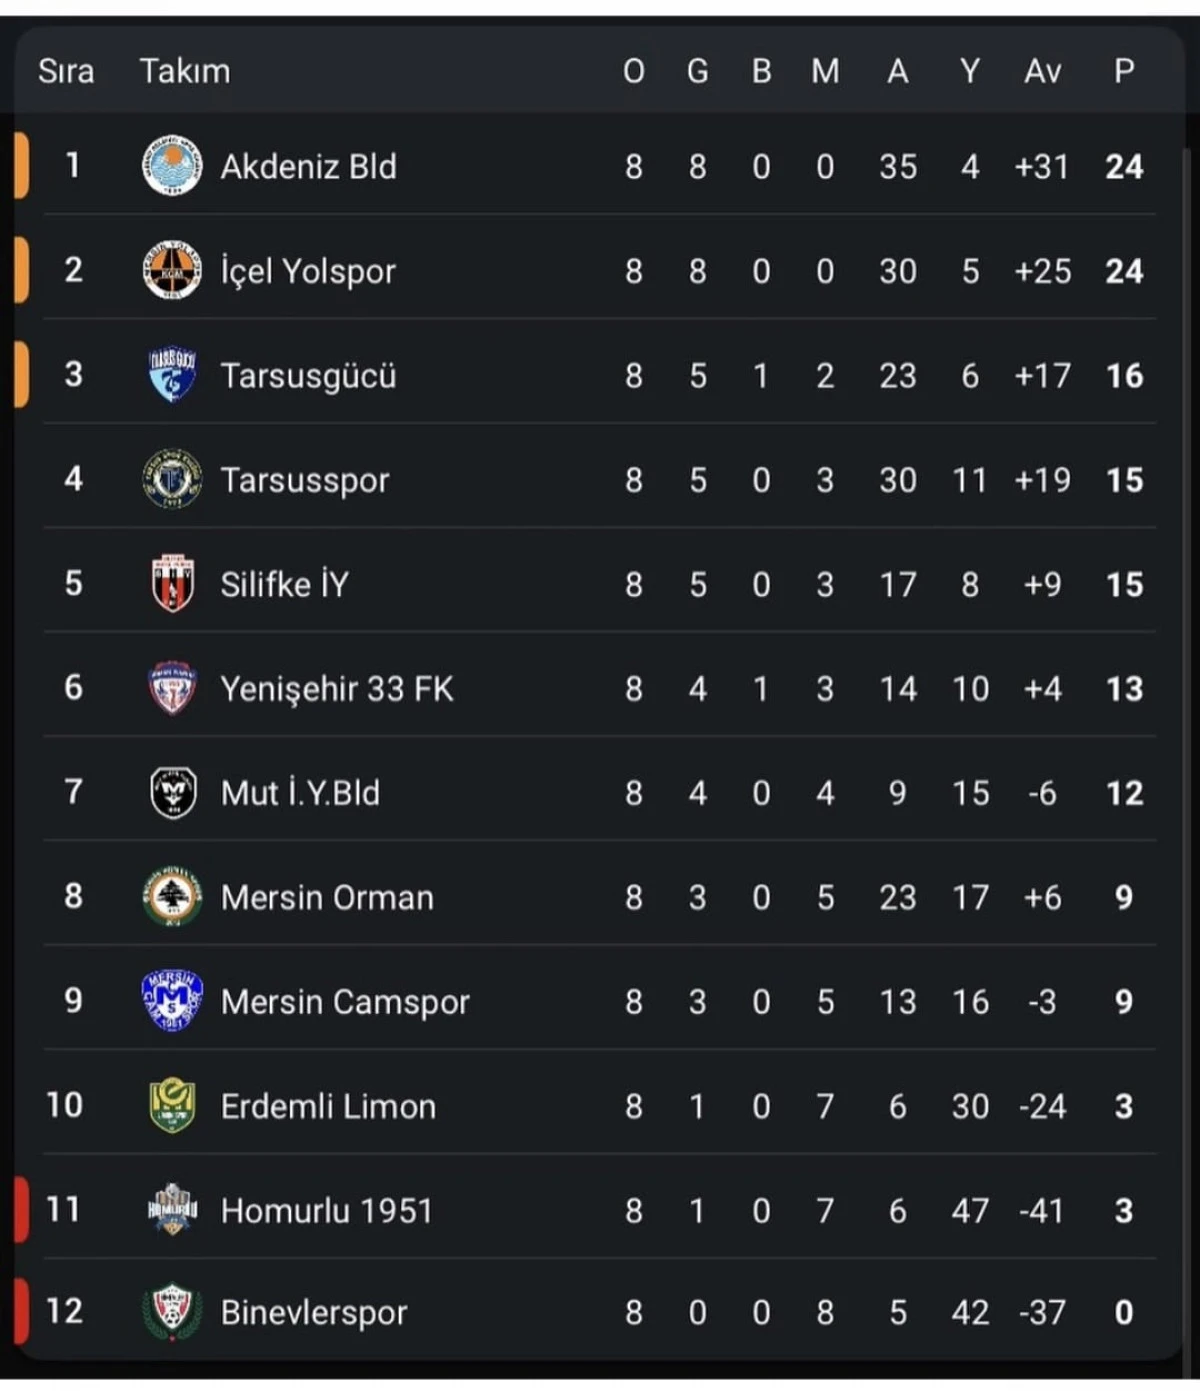The height and width of the screenshot is (1391, 1200).
Task: Select the Takım column header
Action: pos(185,70)
